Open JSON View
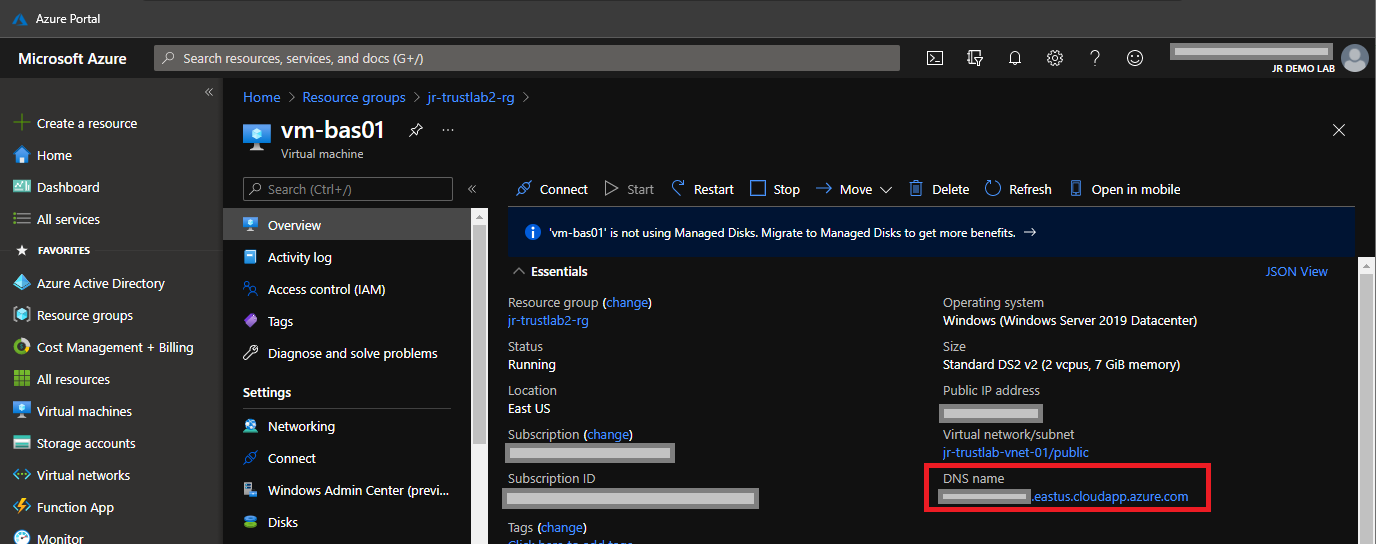This screenshot has height=544, width=1376. point(1296,271)
